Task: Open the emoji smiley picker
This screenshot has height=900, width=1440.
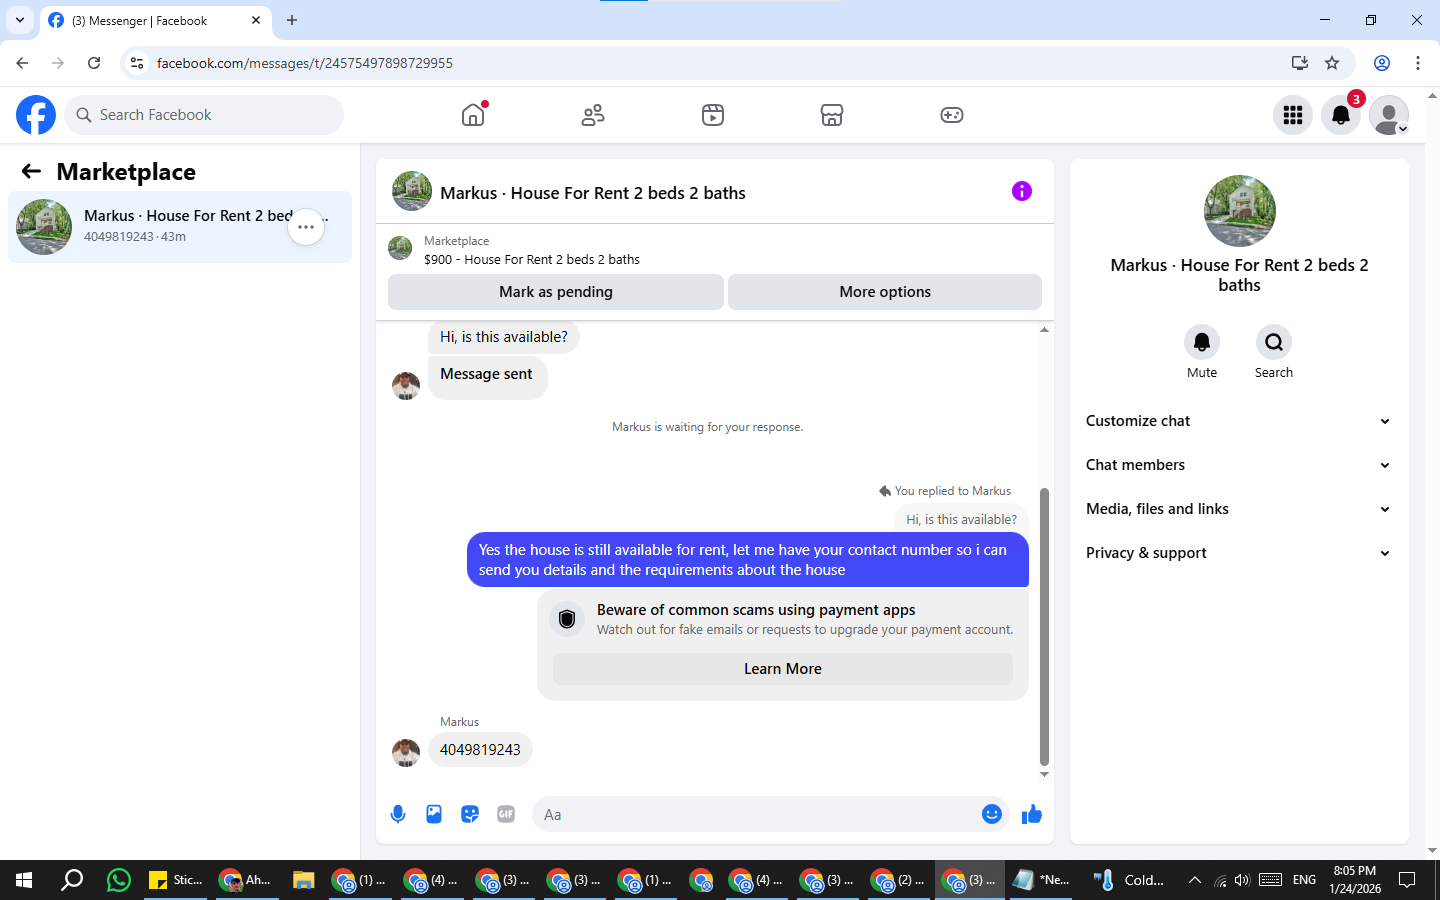Action: pos(992,814)
